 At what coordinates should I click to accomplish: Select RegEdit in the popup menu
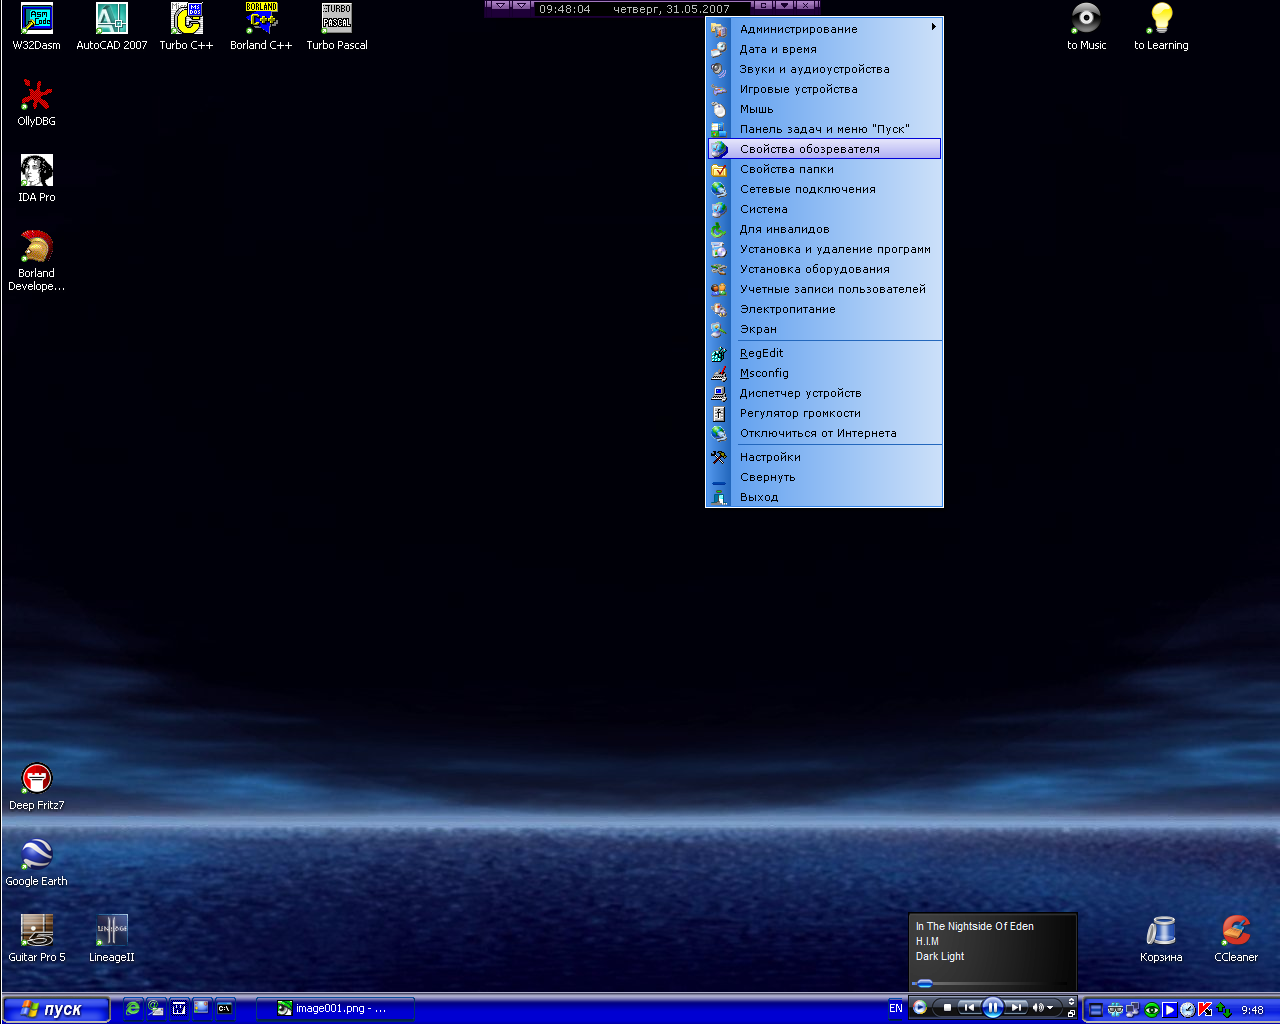point(761,353)
